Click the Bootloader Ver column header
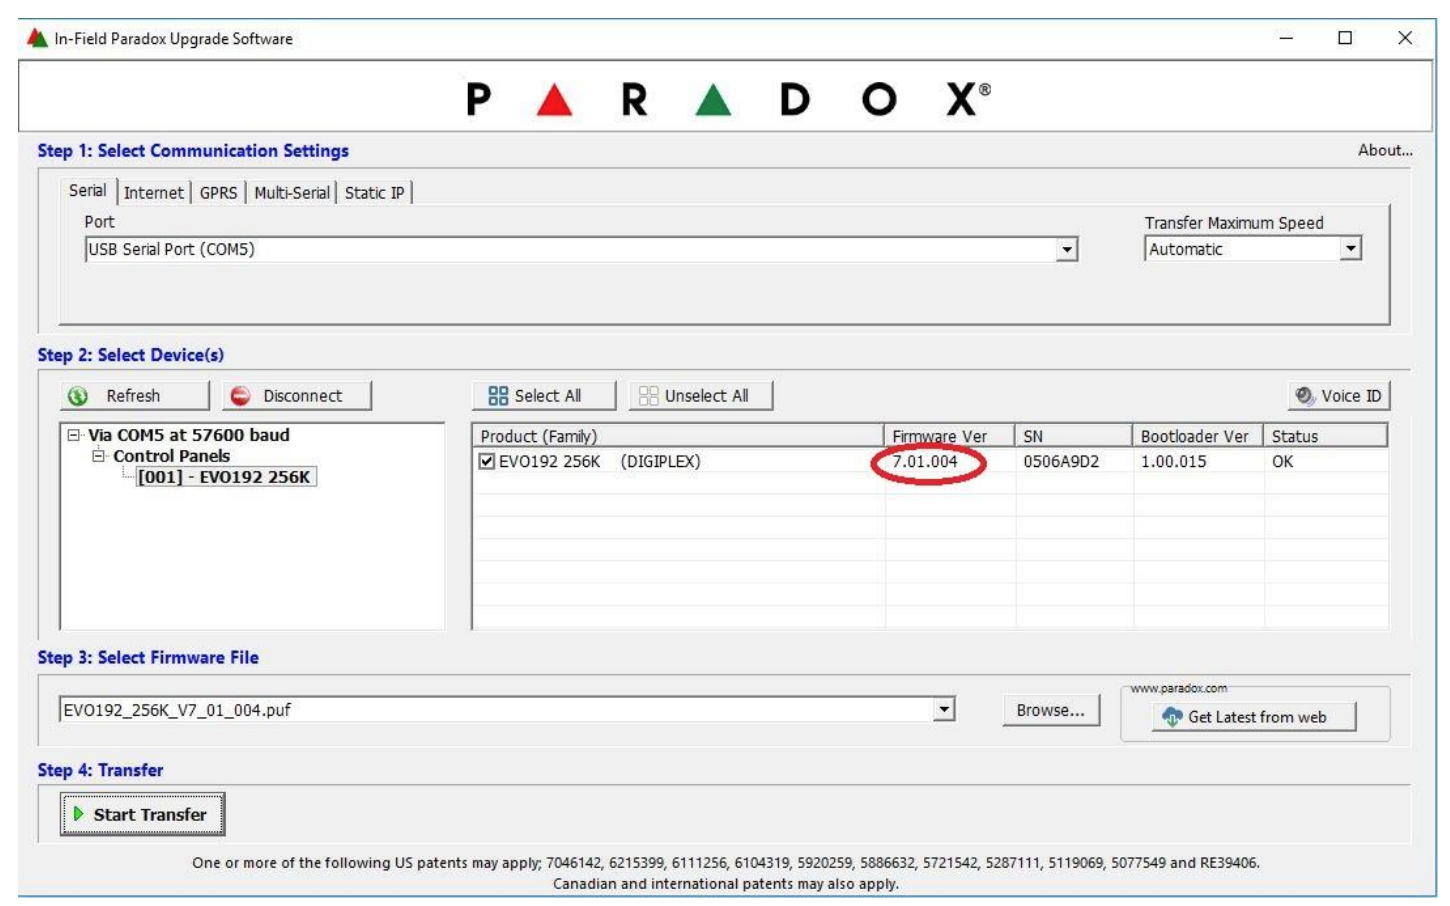The width and height of the screenshot is (1450, 906). [x=1197, y=436]
